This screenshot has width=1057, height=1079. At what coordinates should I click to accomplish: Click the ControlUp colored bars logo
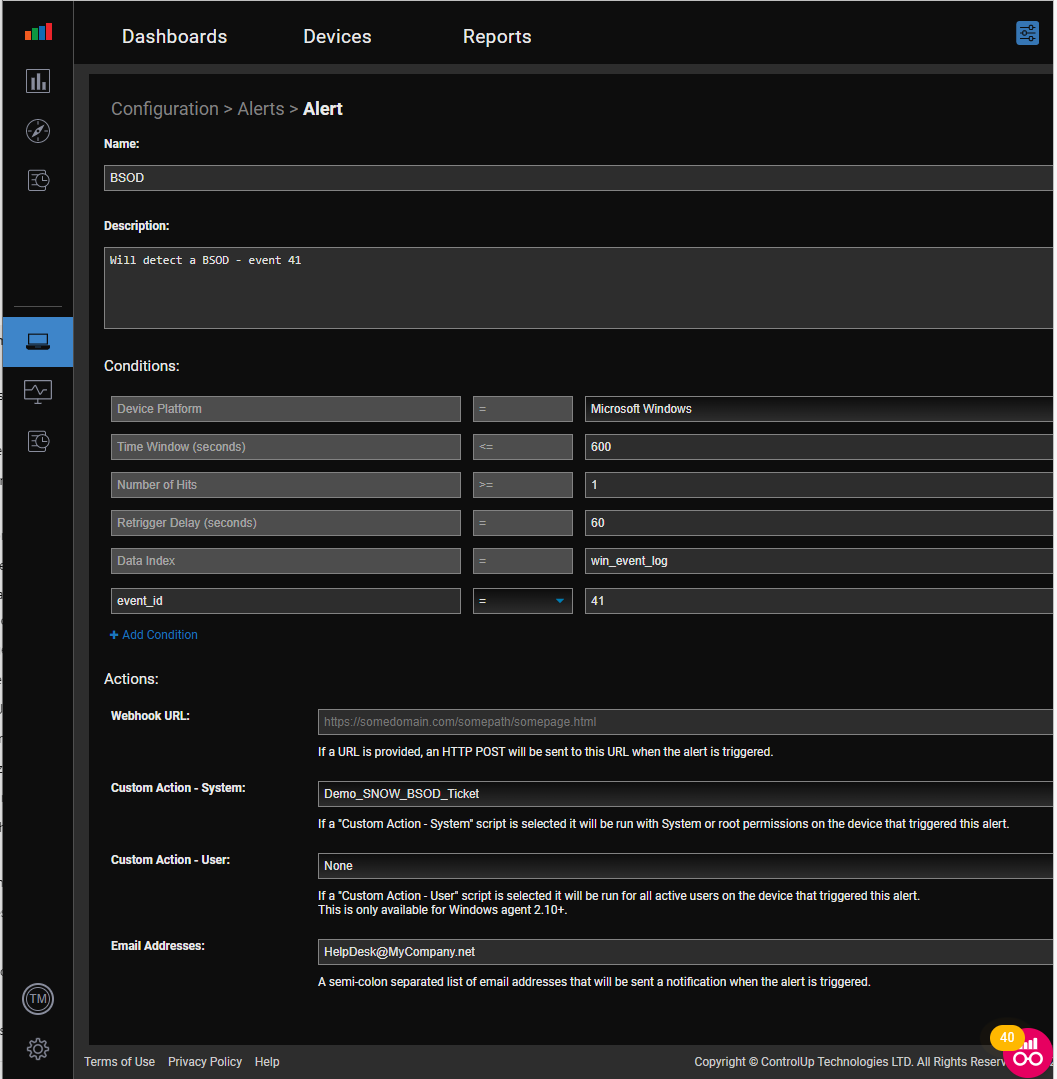38,32
